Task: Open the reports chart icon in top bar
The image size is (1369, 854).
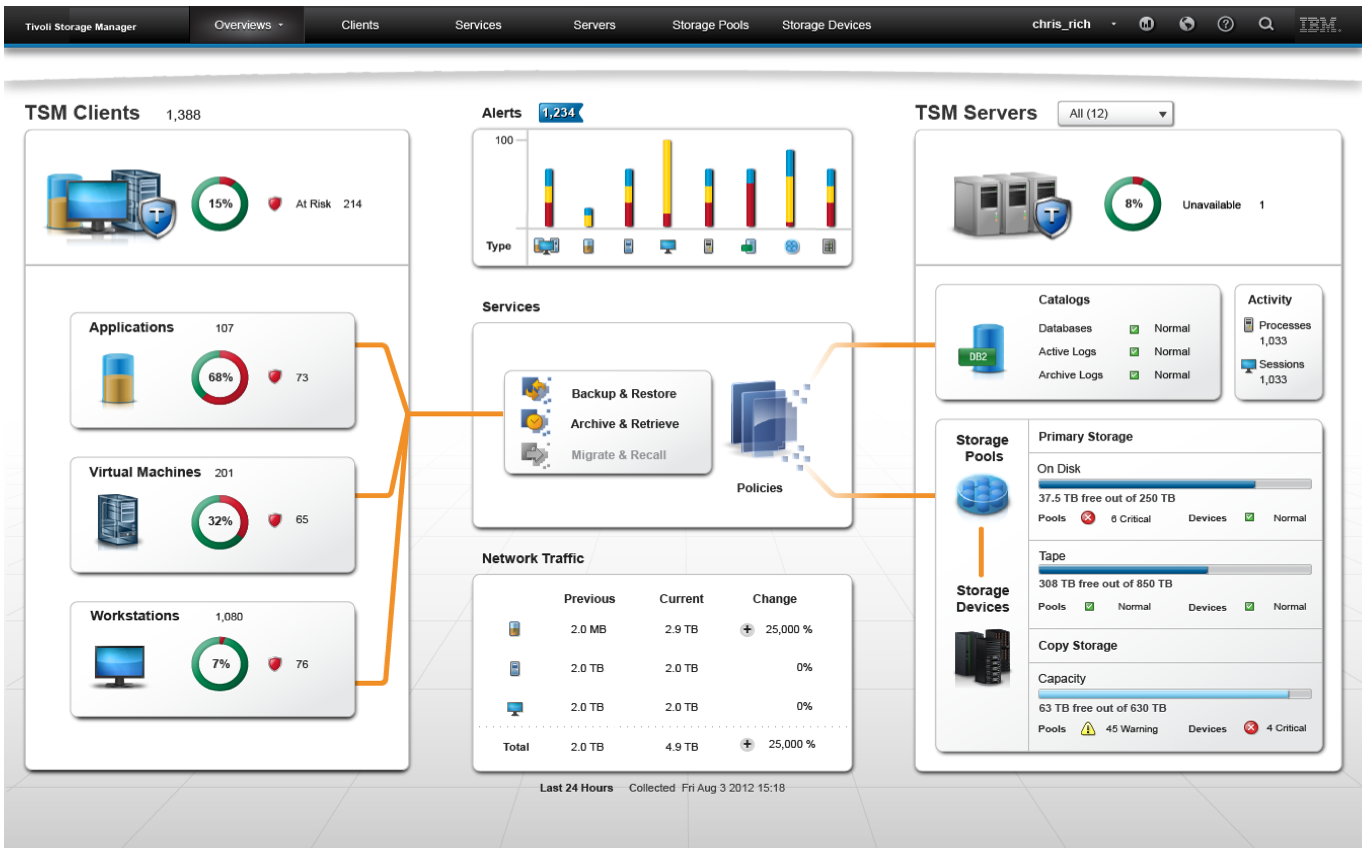Action: [x=1146, y=25]
